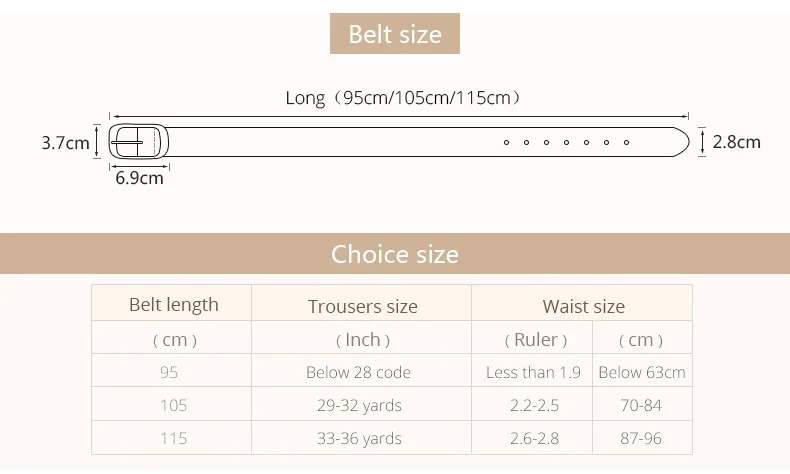Screen dimensions: 790x474
Task: Click the Below 28 code cell
Action: pos(358,372)
